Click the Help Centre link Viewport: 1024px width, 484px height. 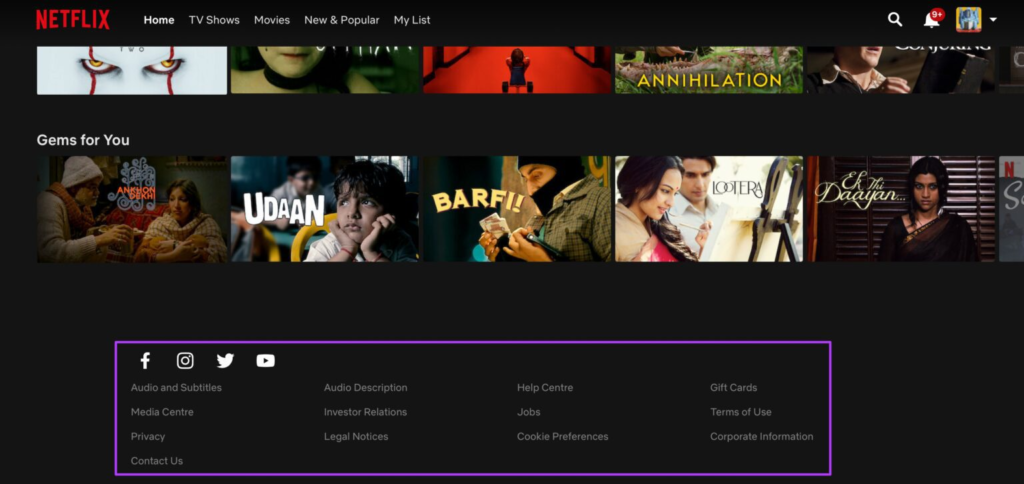click(545, 388)
